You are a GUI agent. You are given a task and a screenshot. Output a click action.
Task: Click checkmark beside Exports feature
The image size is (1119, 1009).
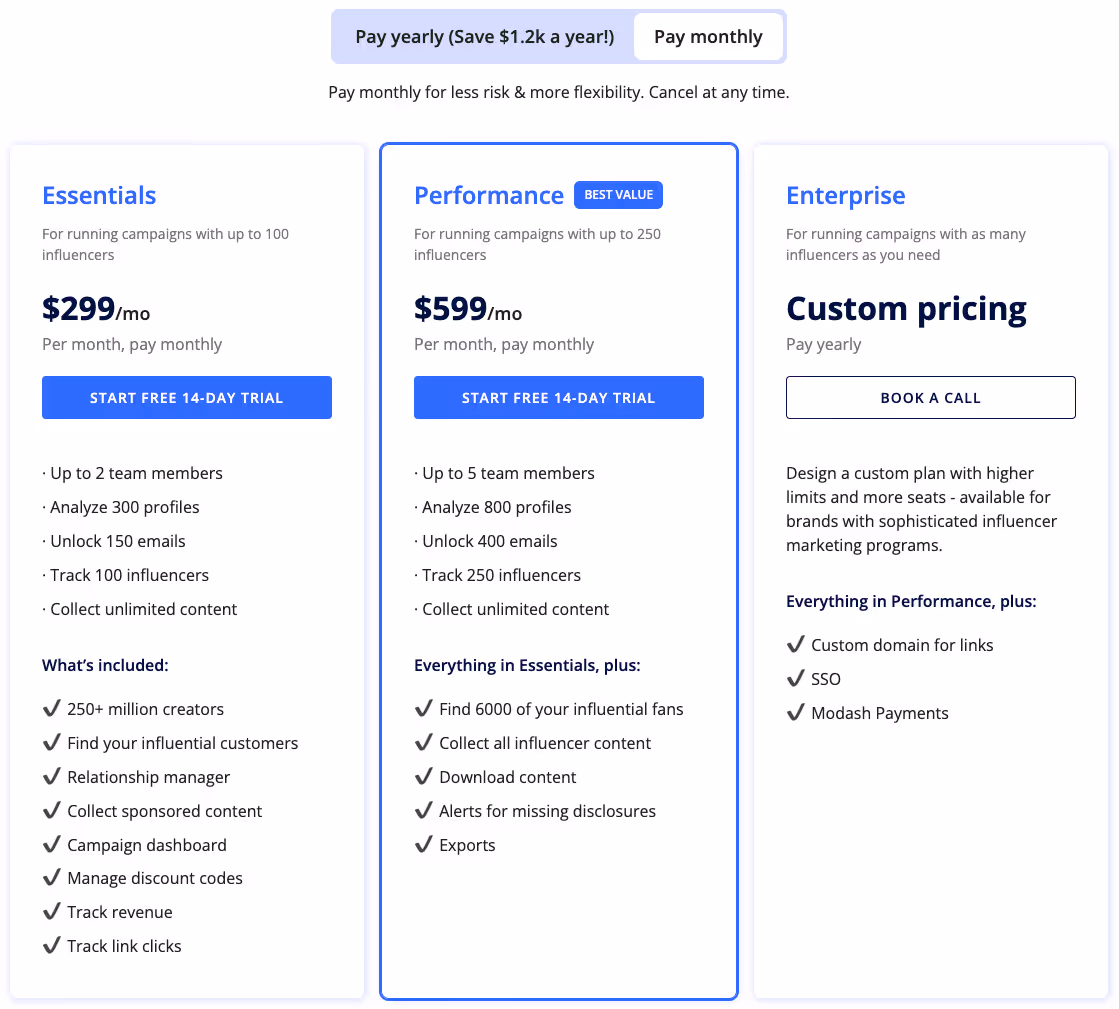(x=424, y=845)
